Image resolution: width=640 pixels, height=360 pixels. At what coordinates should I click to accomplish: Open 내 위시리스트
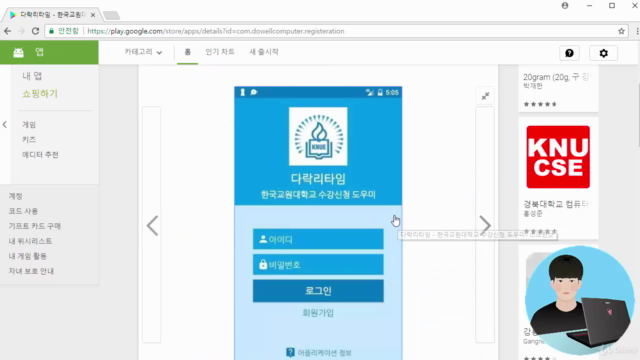point(30,241)
